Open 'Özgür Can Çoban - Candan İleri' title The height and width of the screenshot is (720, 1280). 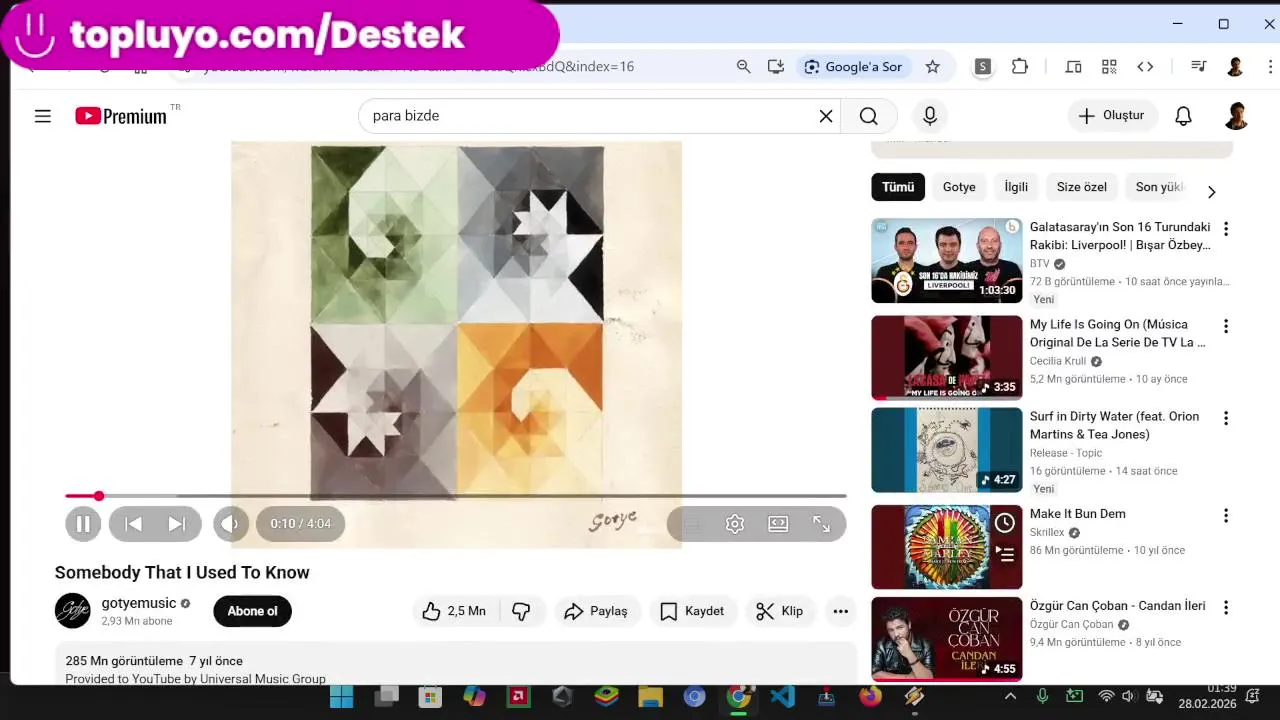tap(1118, 606)
